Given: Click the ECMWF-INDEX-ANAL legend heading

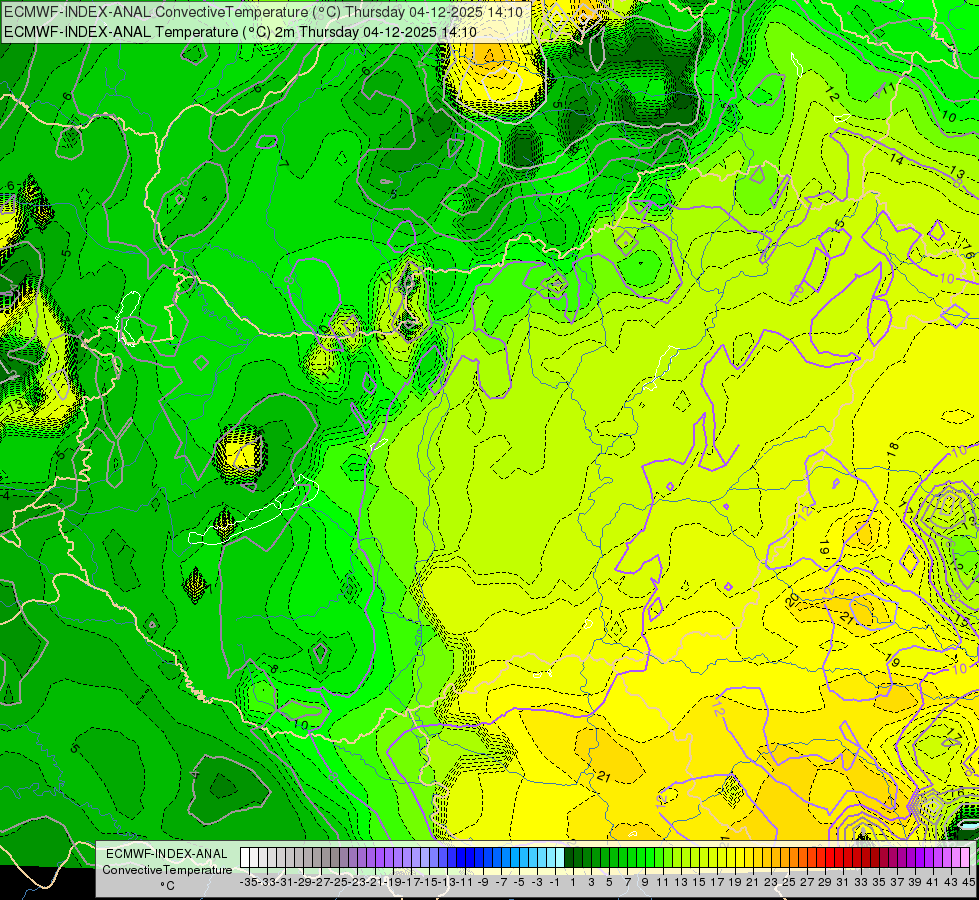Looking at the screenshot, I should coord(167,854).
